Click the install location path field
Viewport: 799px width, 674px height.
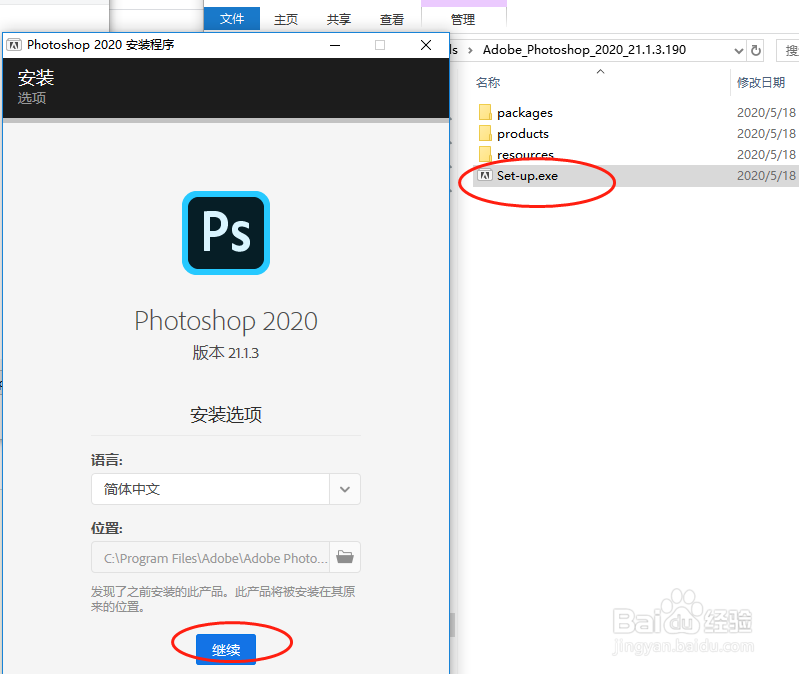(210, 557)
